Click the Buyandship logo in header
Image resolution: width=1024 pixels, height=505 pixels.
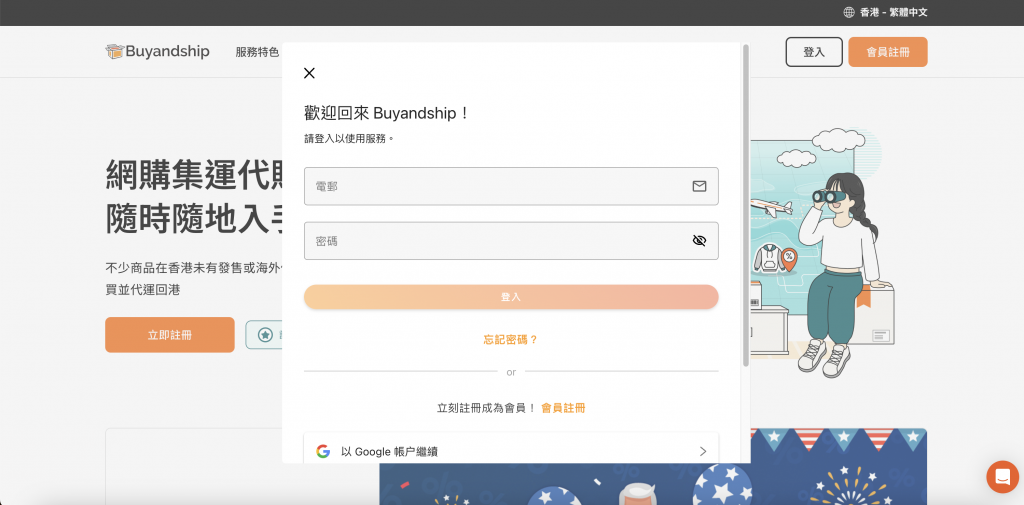click(157, 52)
